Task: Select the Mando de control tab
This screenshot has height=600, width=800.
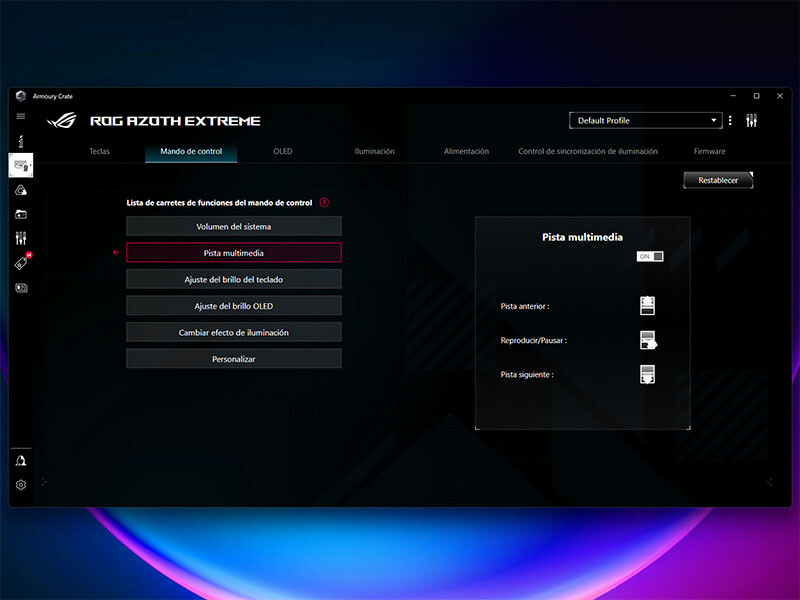Action: coord(191,152)
